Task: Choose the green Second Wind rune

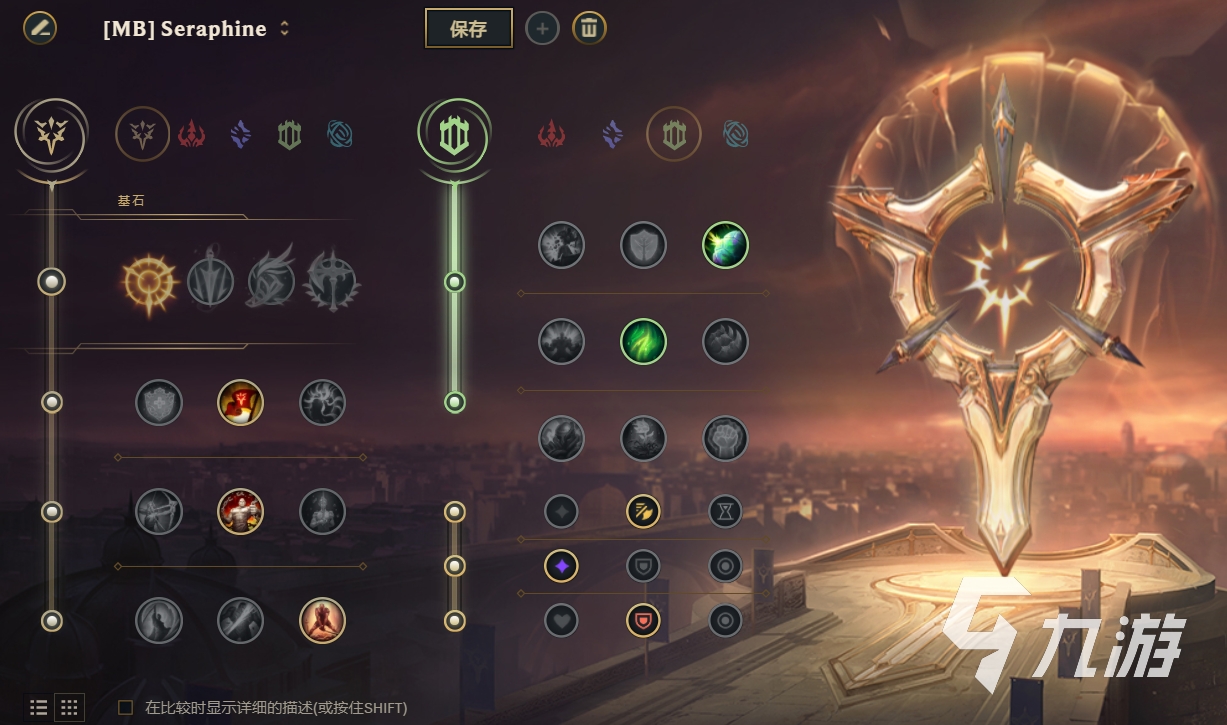Action: 643,341
